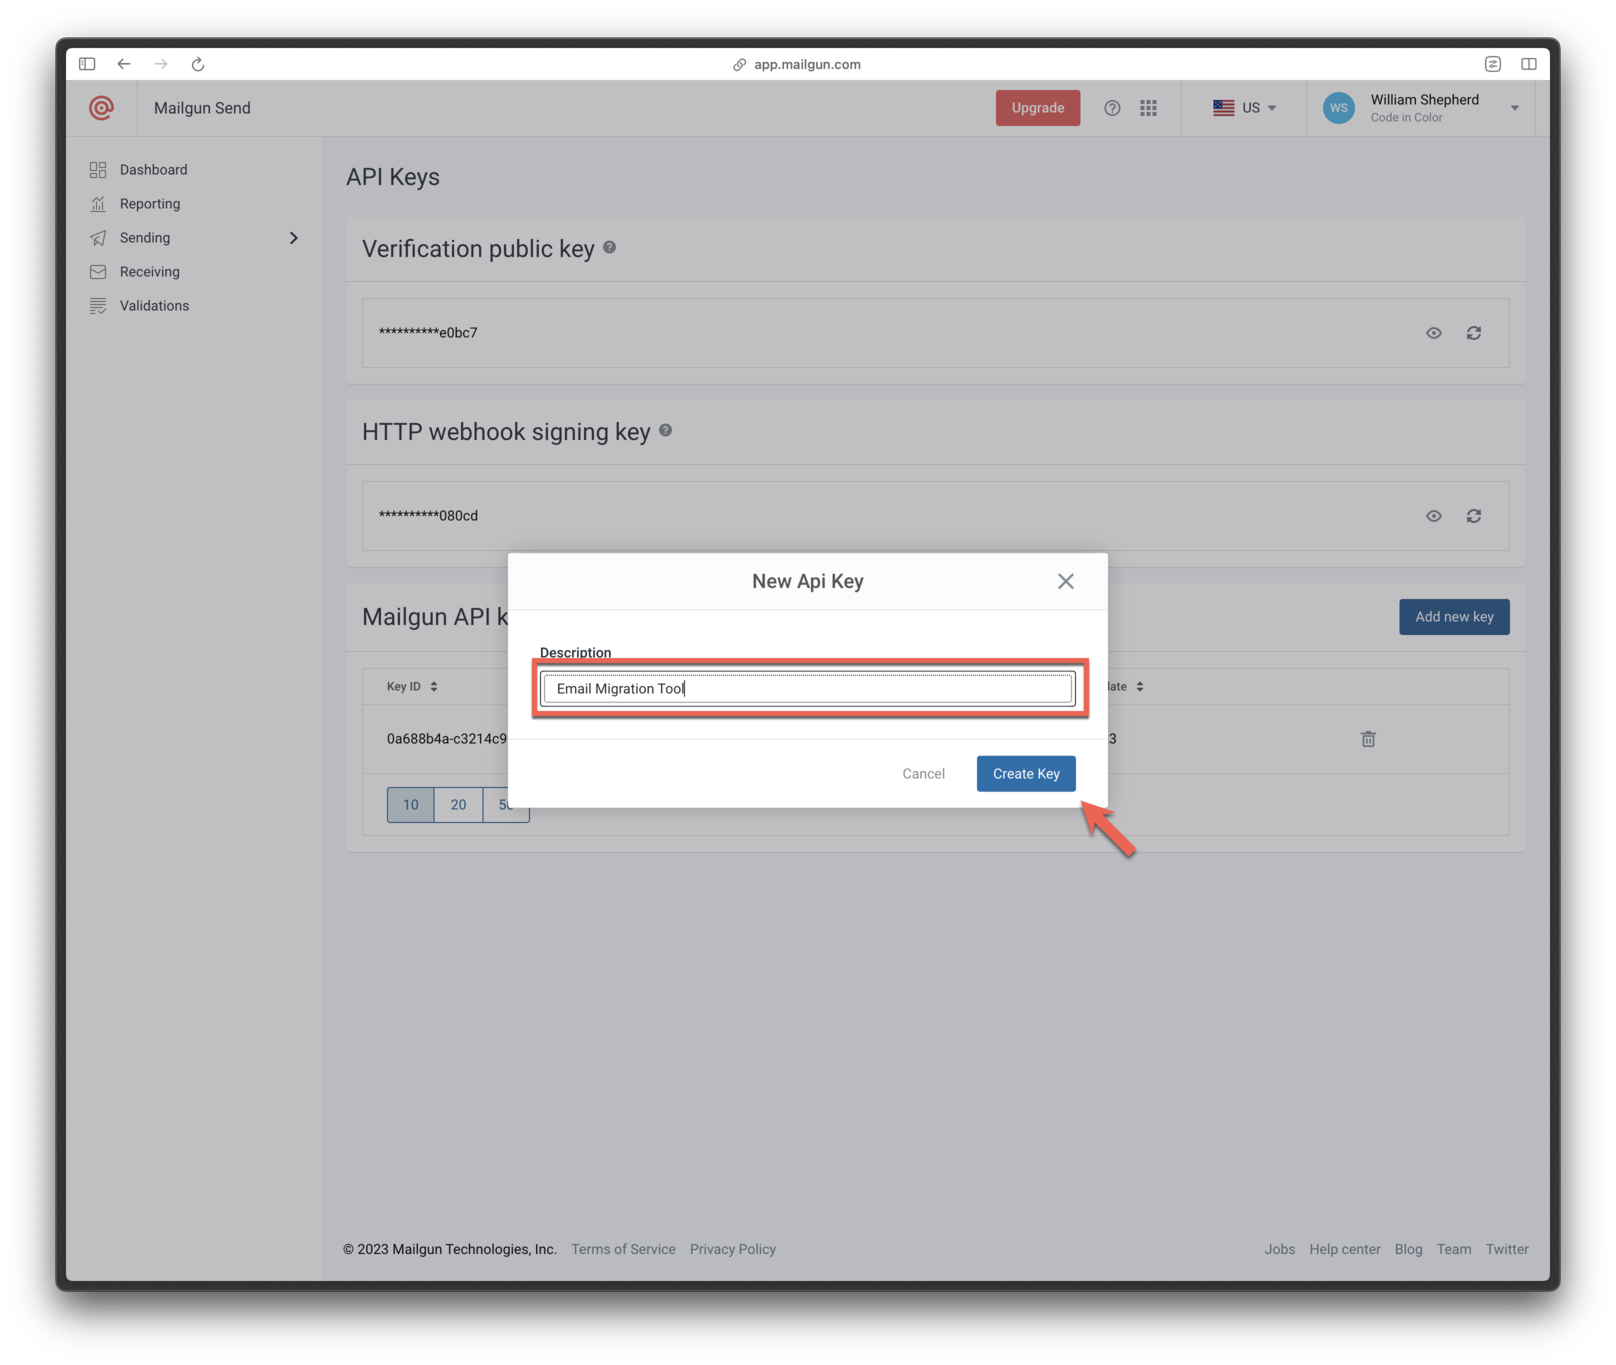Open Reporting in the sidebar

[150, 204]
